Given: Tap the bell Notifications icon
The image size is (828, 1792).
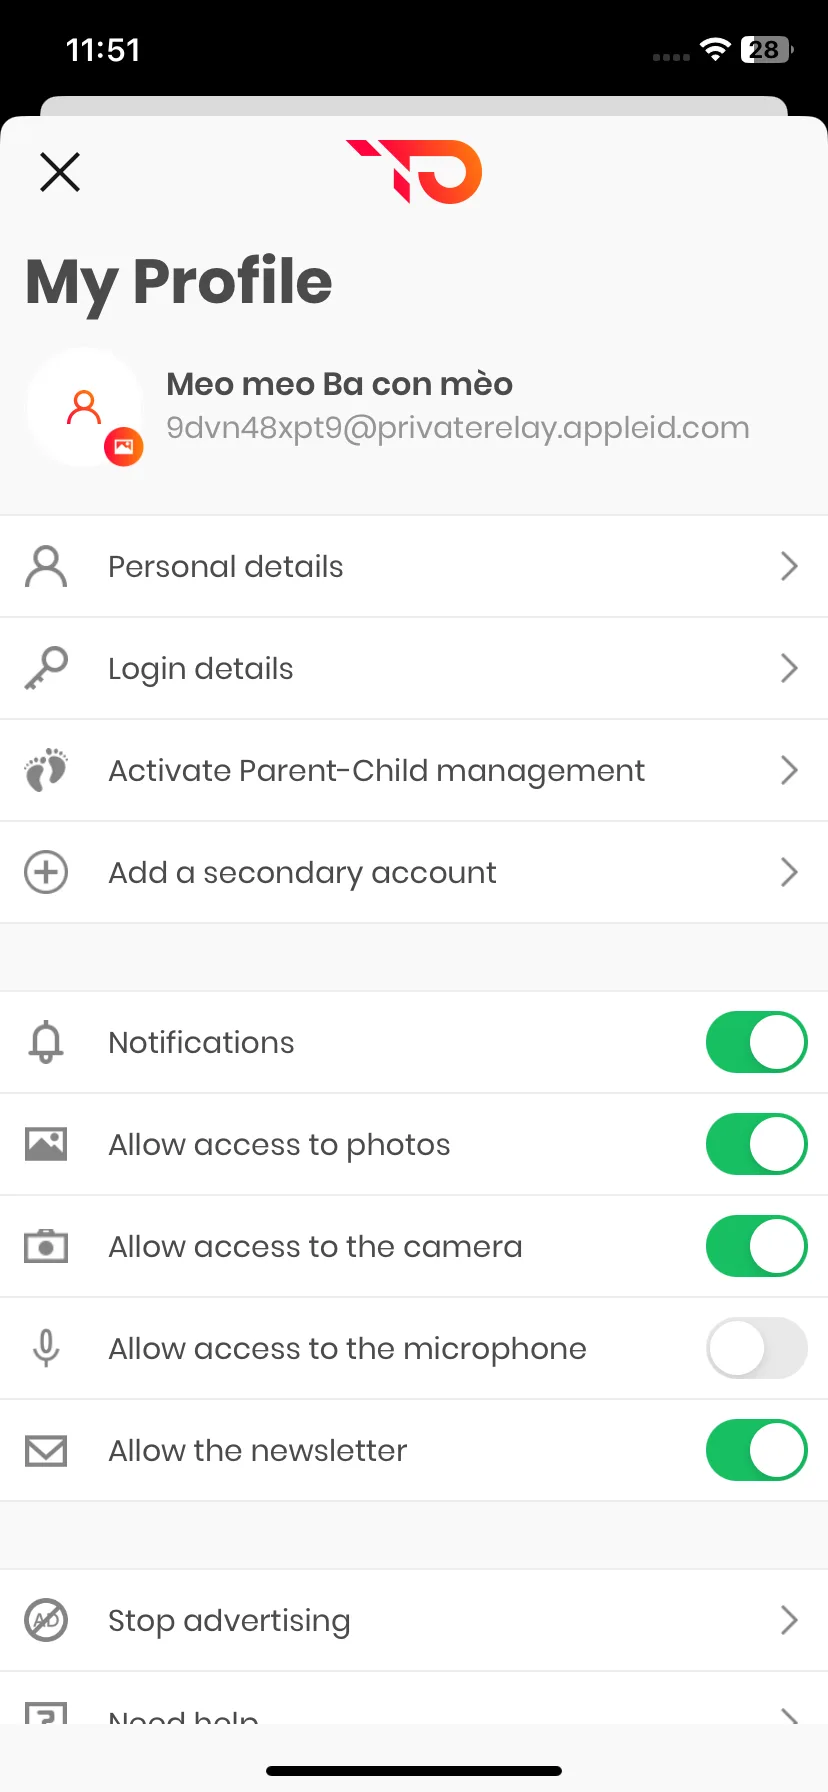Looking at the screenshot, I should point(46,1042).
